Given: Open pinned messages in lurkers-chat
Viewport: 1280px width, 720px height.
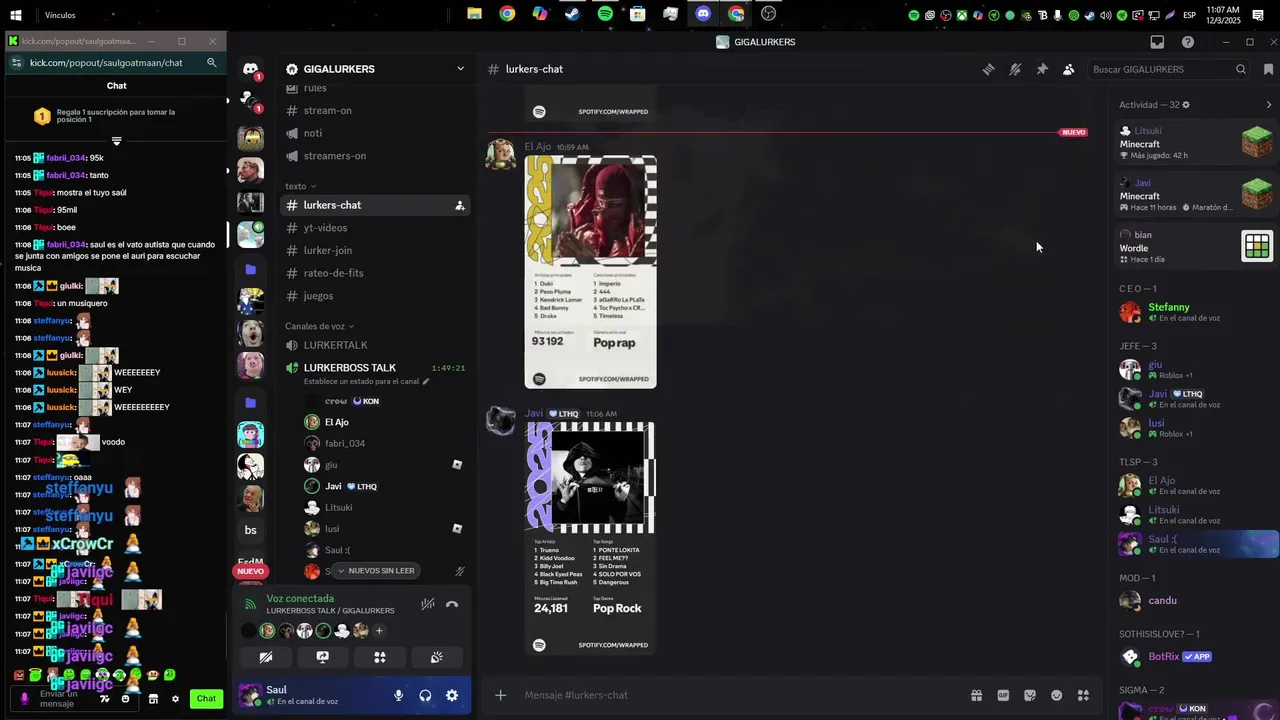Looking at the screenshot, I should pyautogui.click(x=1042, y=69).
